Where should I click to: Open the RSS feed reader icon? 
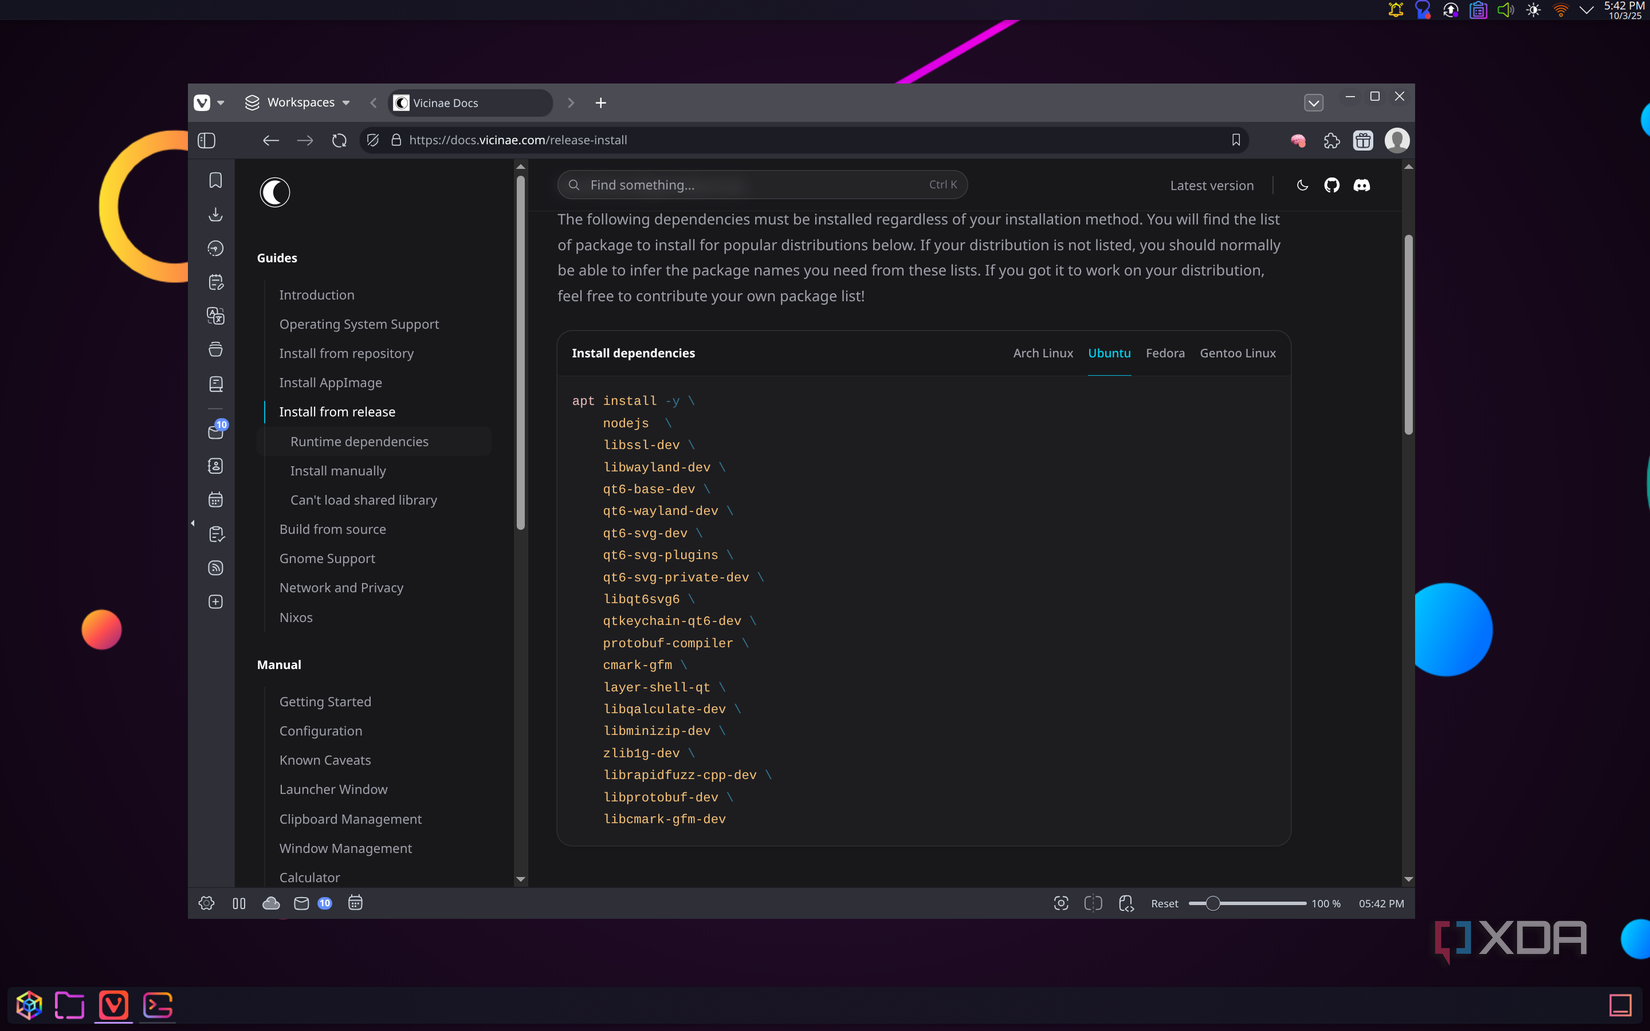[x=215, y=567]
